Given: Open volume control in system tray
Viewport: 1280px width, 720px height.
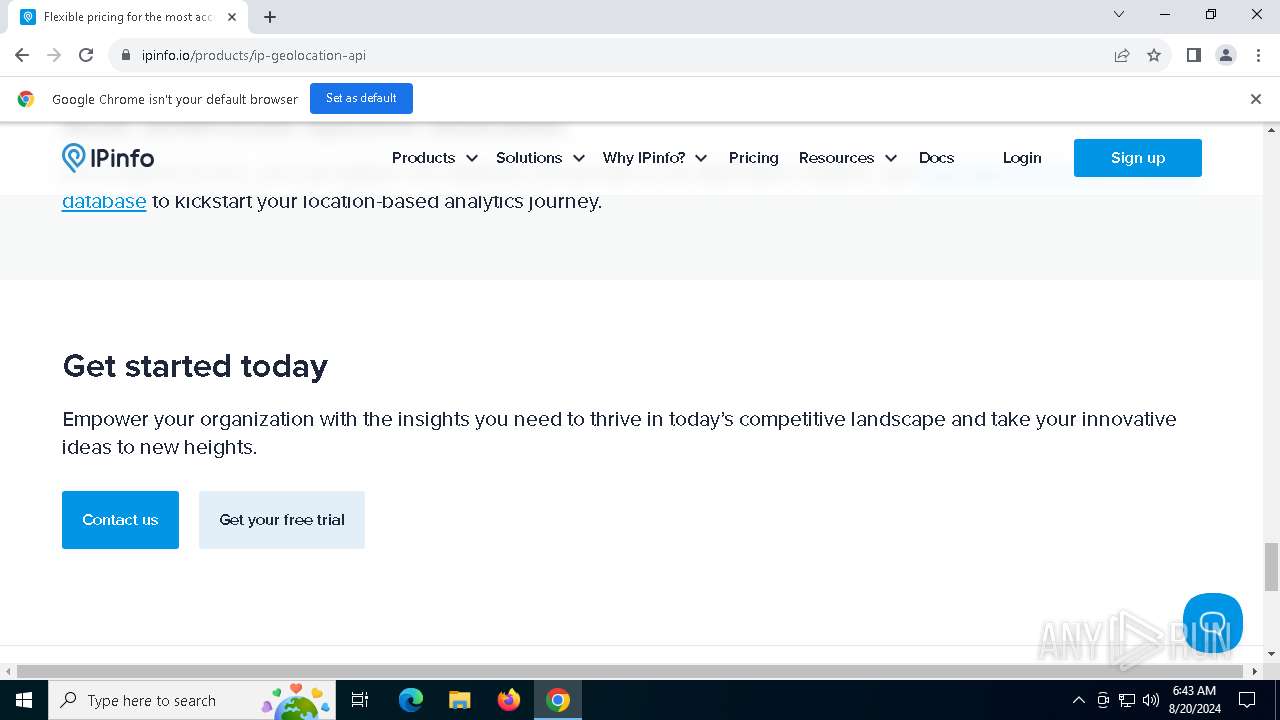Looking at the screenshot, I should click(1151, 700).
